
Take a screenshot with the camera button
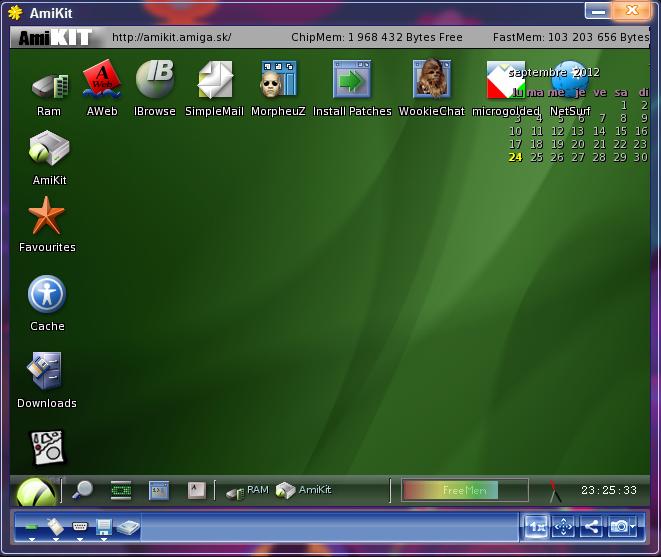(618, 527)
